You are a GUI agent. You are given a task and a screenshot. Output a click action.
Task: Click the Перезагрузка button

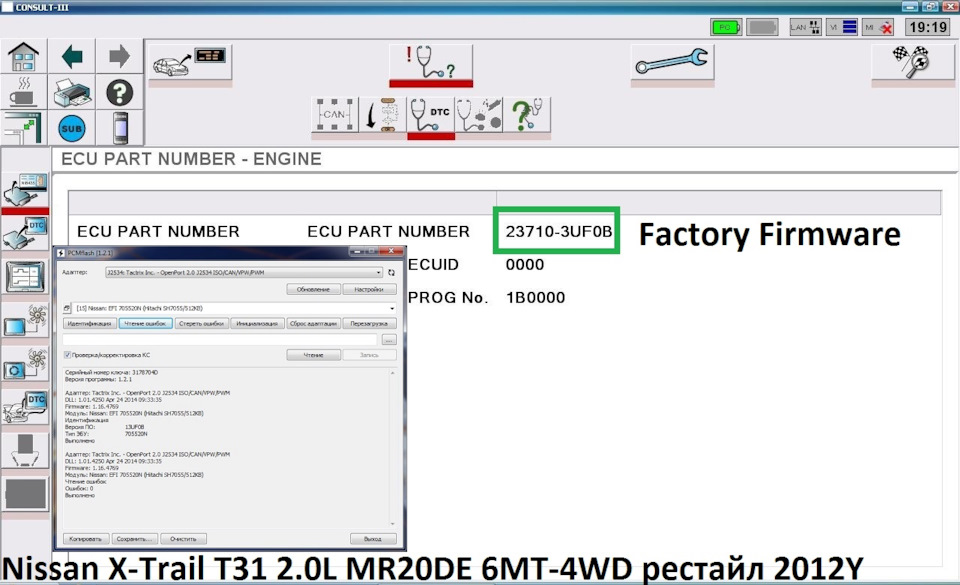point(369,323)
